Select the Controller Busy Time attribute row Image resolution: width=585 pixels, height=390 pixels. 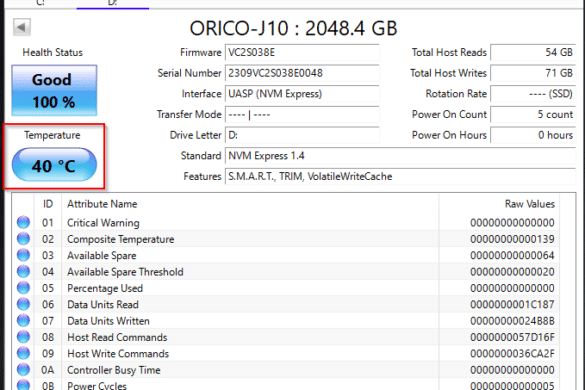[x=285, y=370]
